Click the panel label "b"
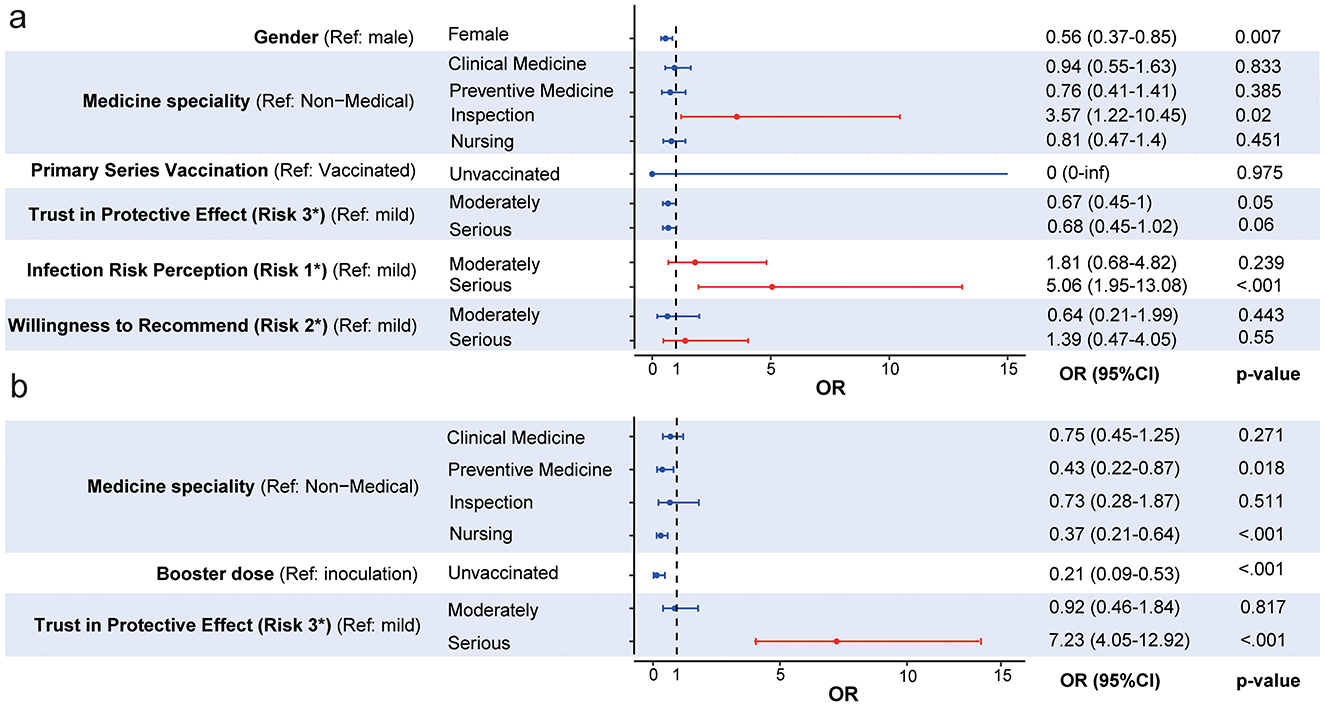This screenshot has height=706, width=1325. point(17,388)
